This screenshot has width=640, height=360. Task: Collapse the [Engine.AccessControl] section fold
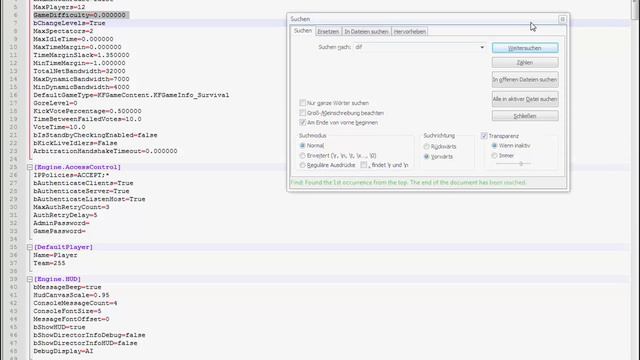(30, 167)
